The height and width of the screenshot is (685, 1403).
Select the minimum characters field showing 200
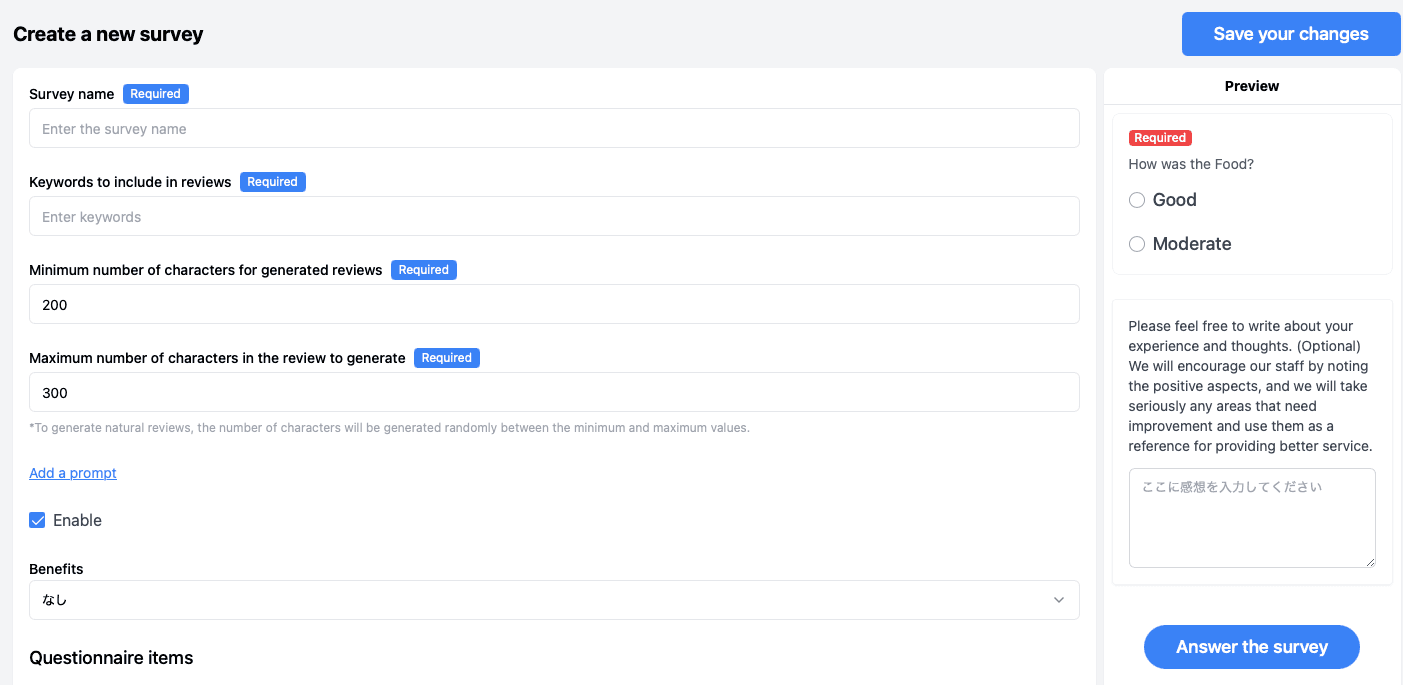[x=554, y=304]
